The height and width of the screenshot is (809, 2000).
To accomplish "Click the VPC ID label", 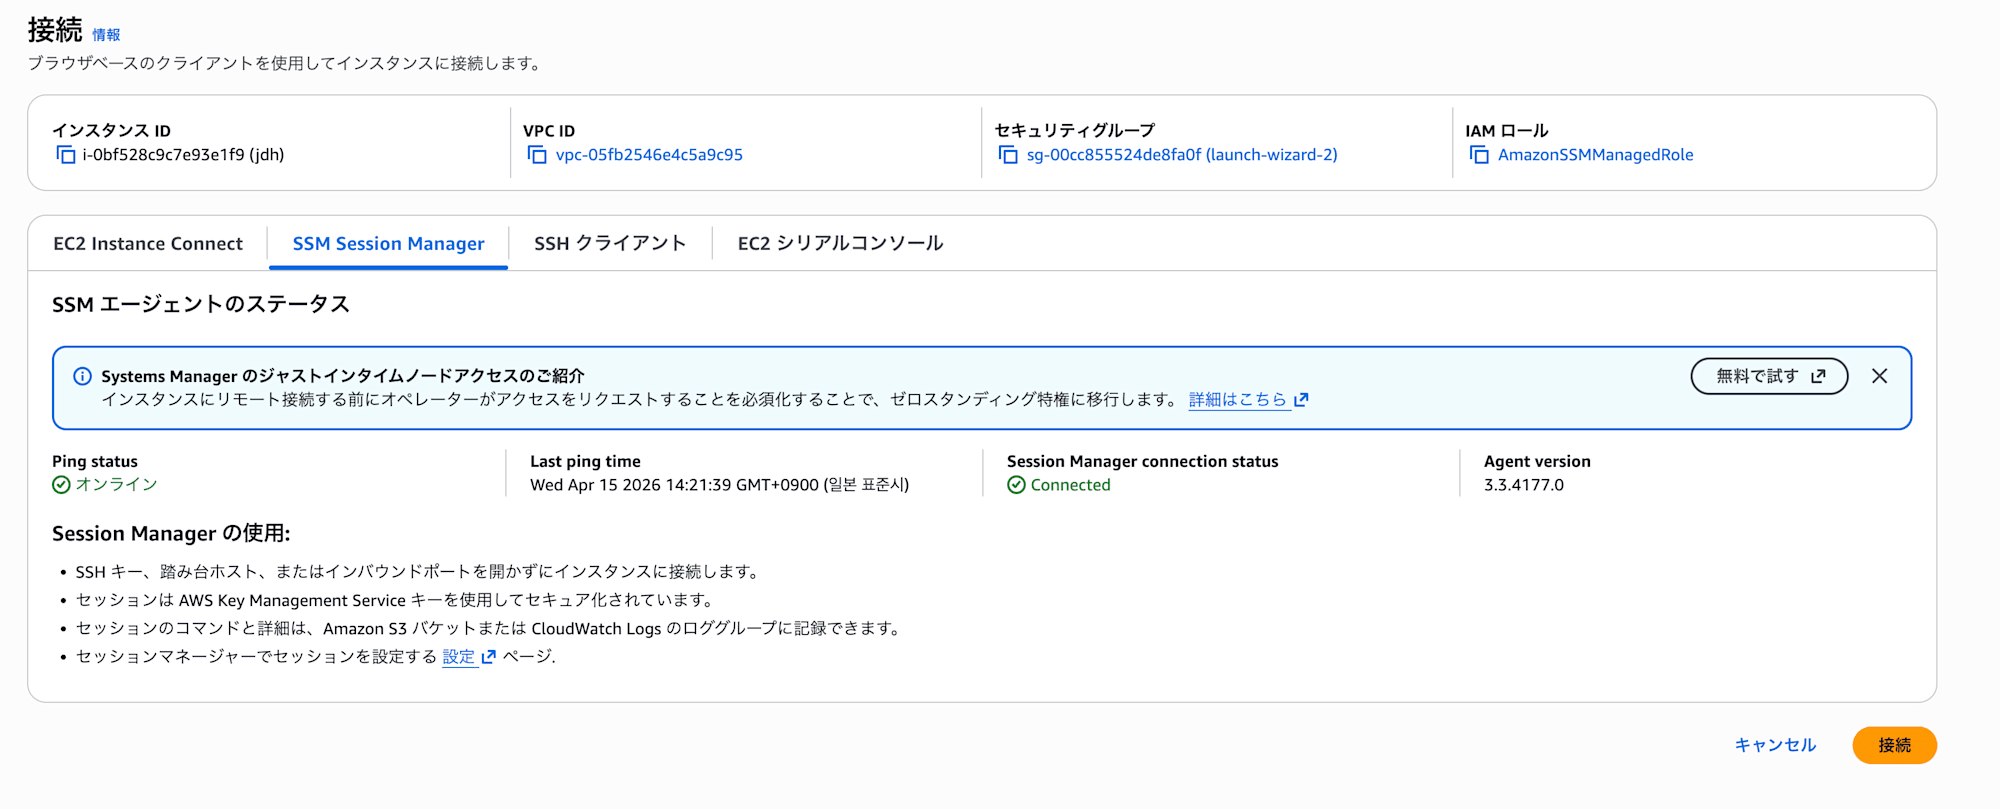I will 549,131.
